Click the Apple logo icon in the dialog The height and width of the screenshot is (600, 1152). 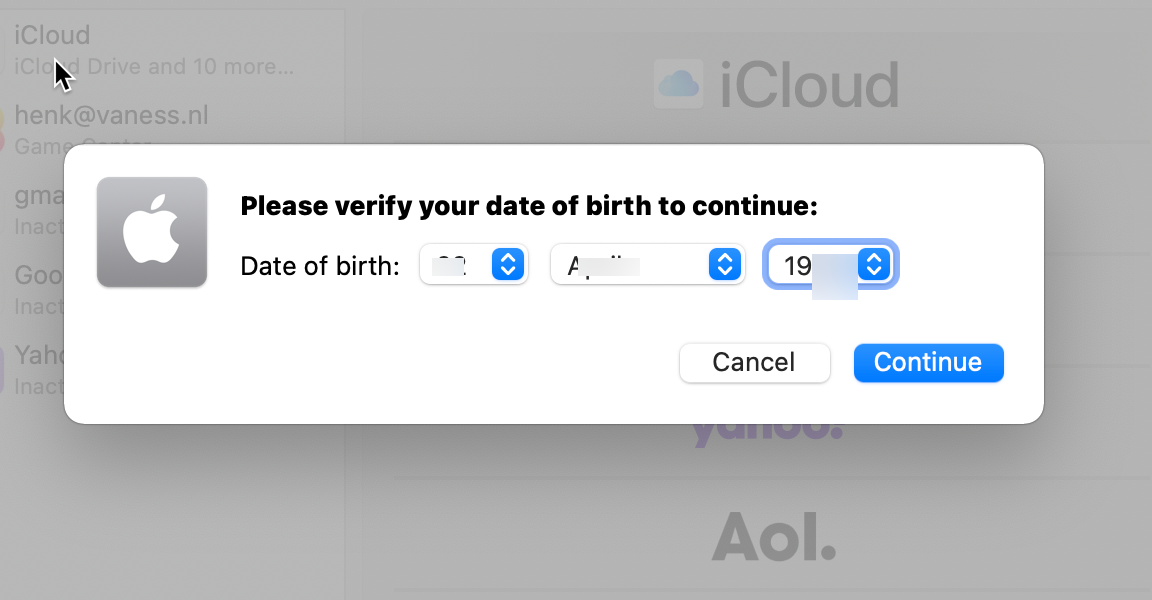152,232
